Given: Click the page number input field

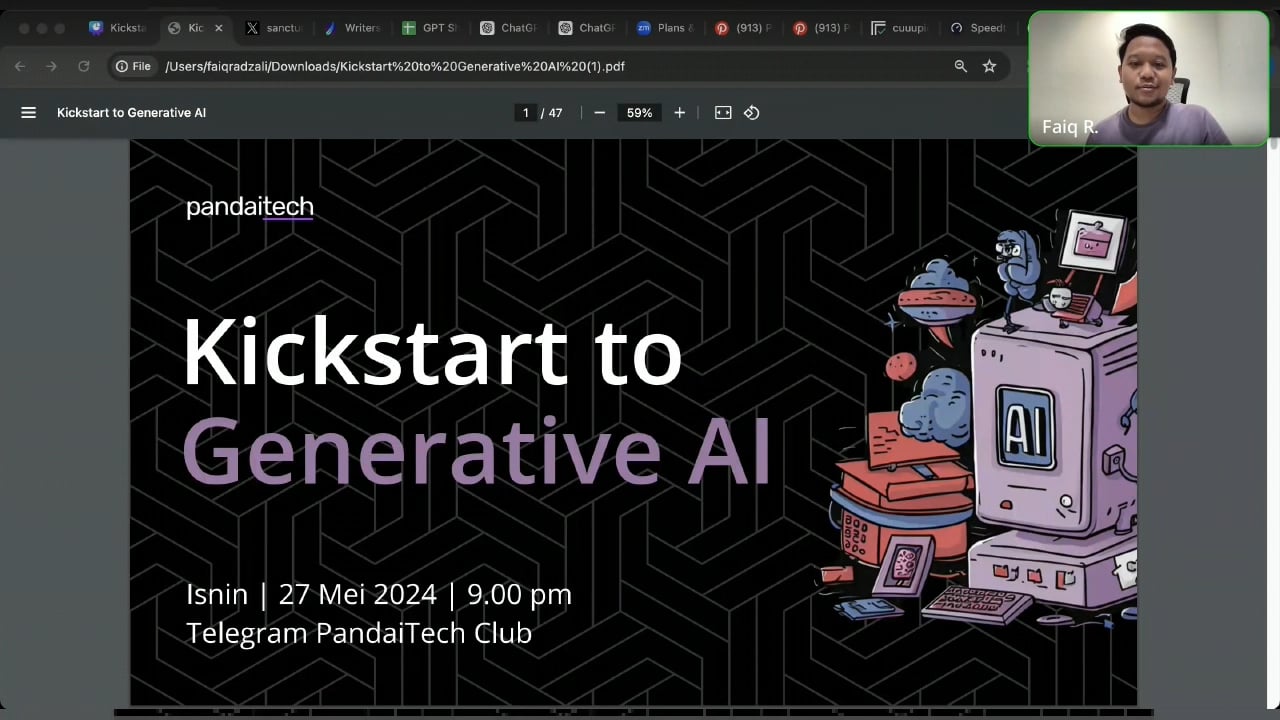Looking at the screenshot, I should [x=525, y=113].
